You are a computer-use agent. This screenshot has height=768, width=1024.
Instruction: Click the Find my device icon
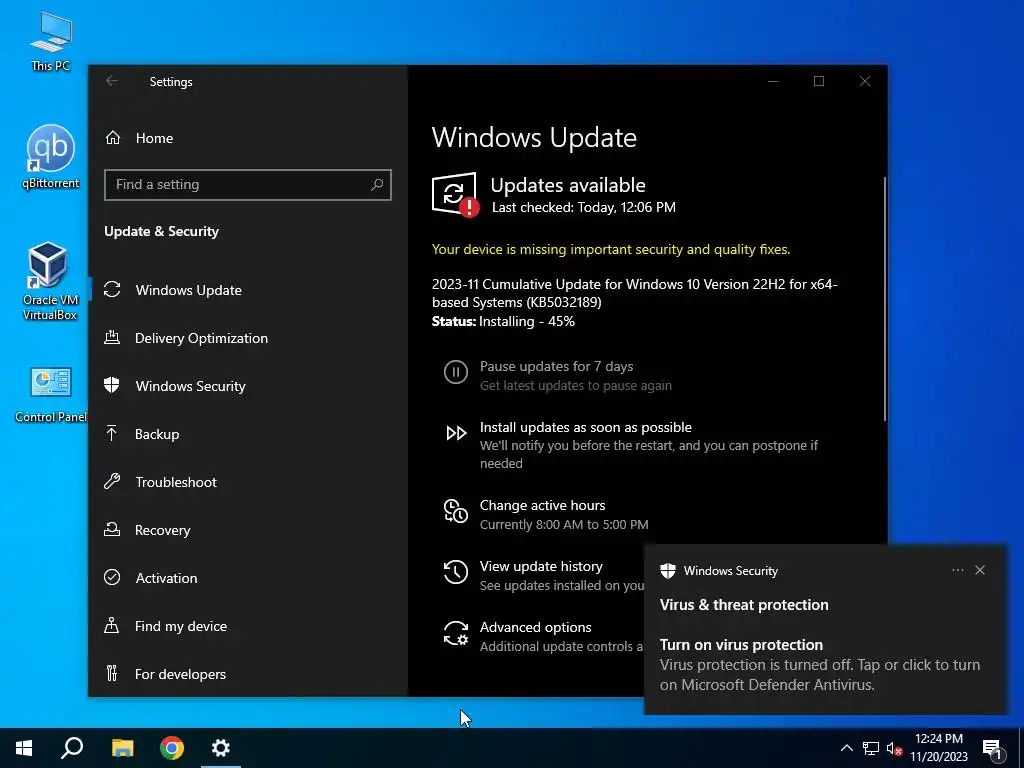112,625
